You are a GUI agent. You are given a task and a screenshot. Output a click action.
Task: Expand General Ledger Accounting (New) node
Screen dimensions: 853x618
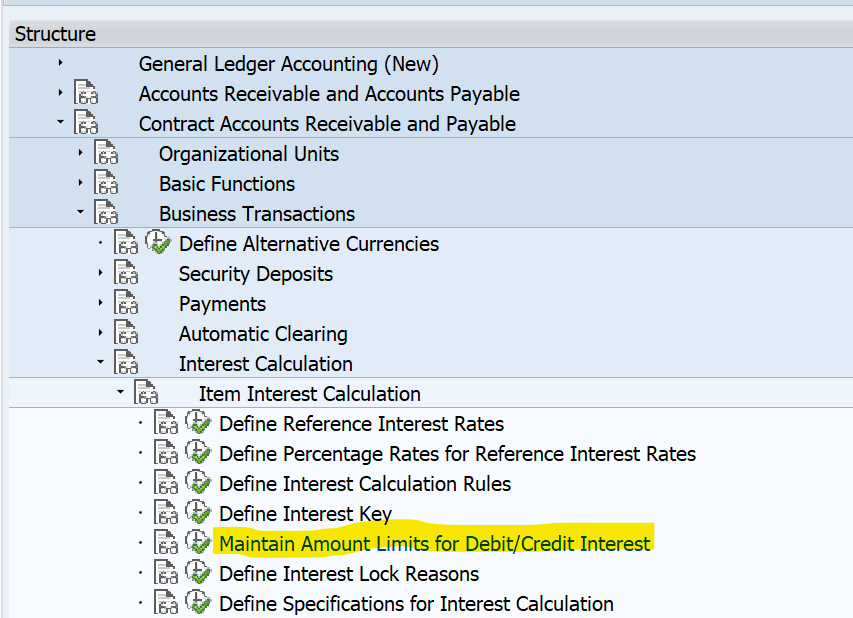pyautogui.click(x=60, y=63)
